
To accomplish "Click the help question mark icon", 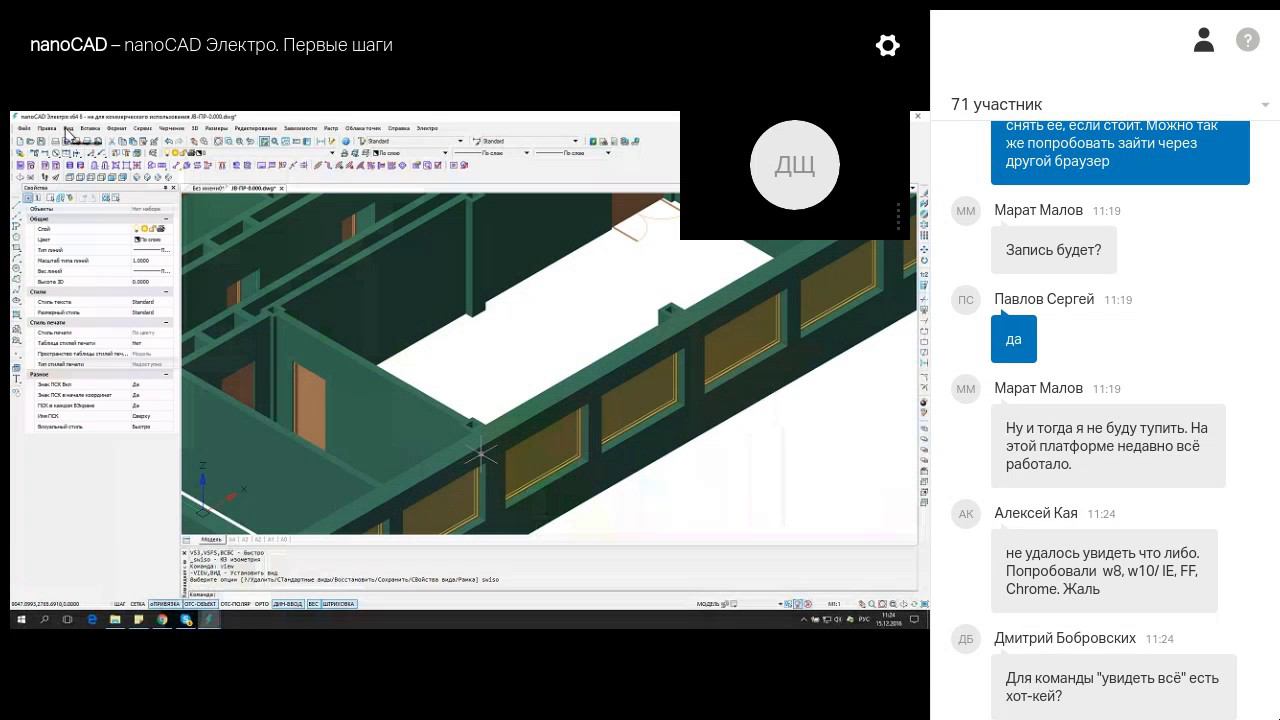I will coord(1247,40).
